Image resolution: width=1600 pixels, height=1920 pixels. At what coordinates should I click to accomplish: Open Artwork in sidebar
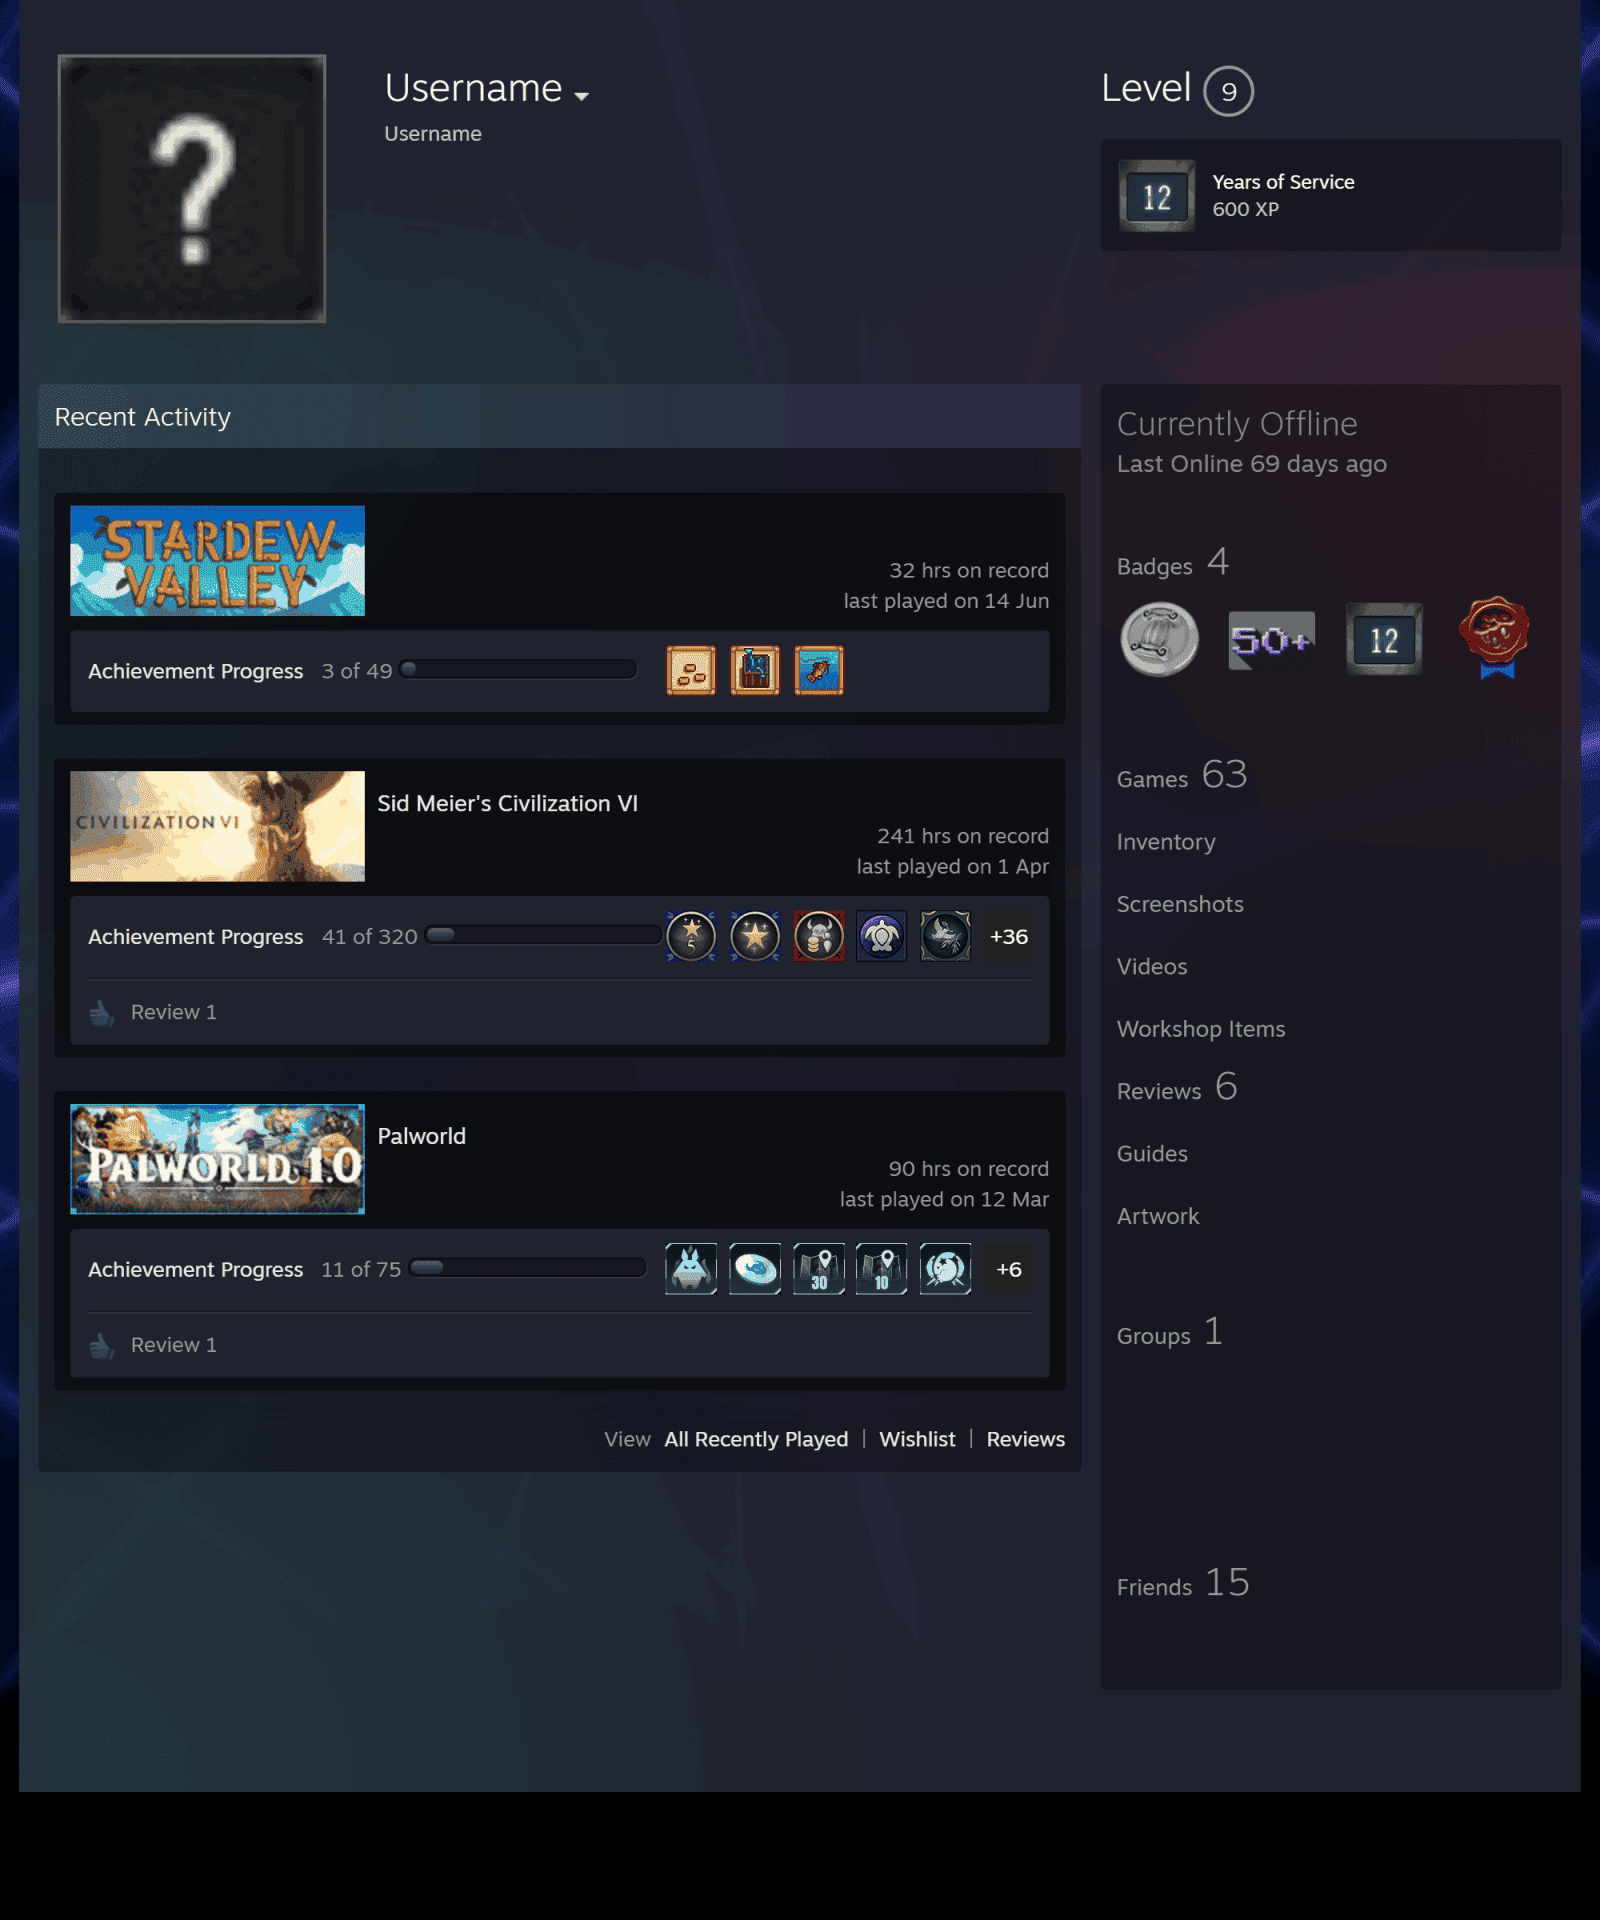point(1158,1216)
